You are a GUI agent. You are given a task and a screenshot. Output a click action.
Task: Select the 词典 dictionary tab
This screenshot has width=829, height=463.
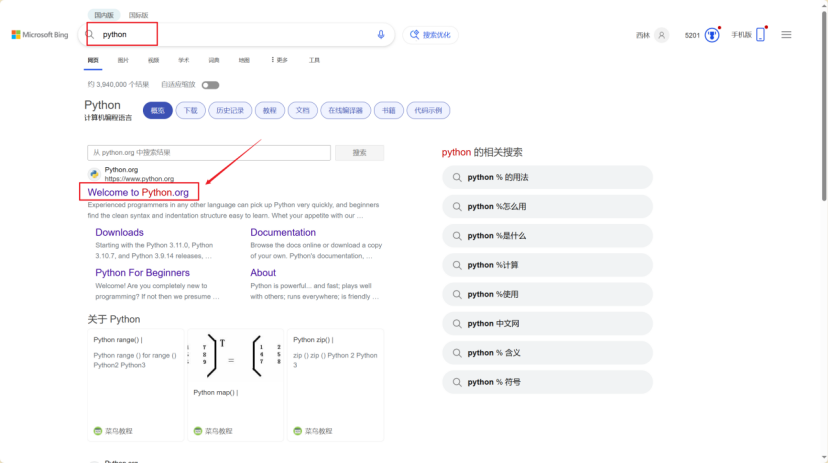(x=214, y=60)
